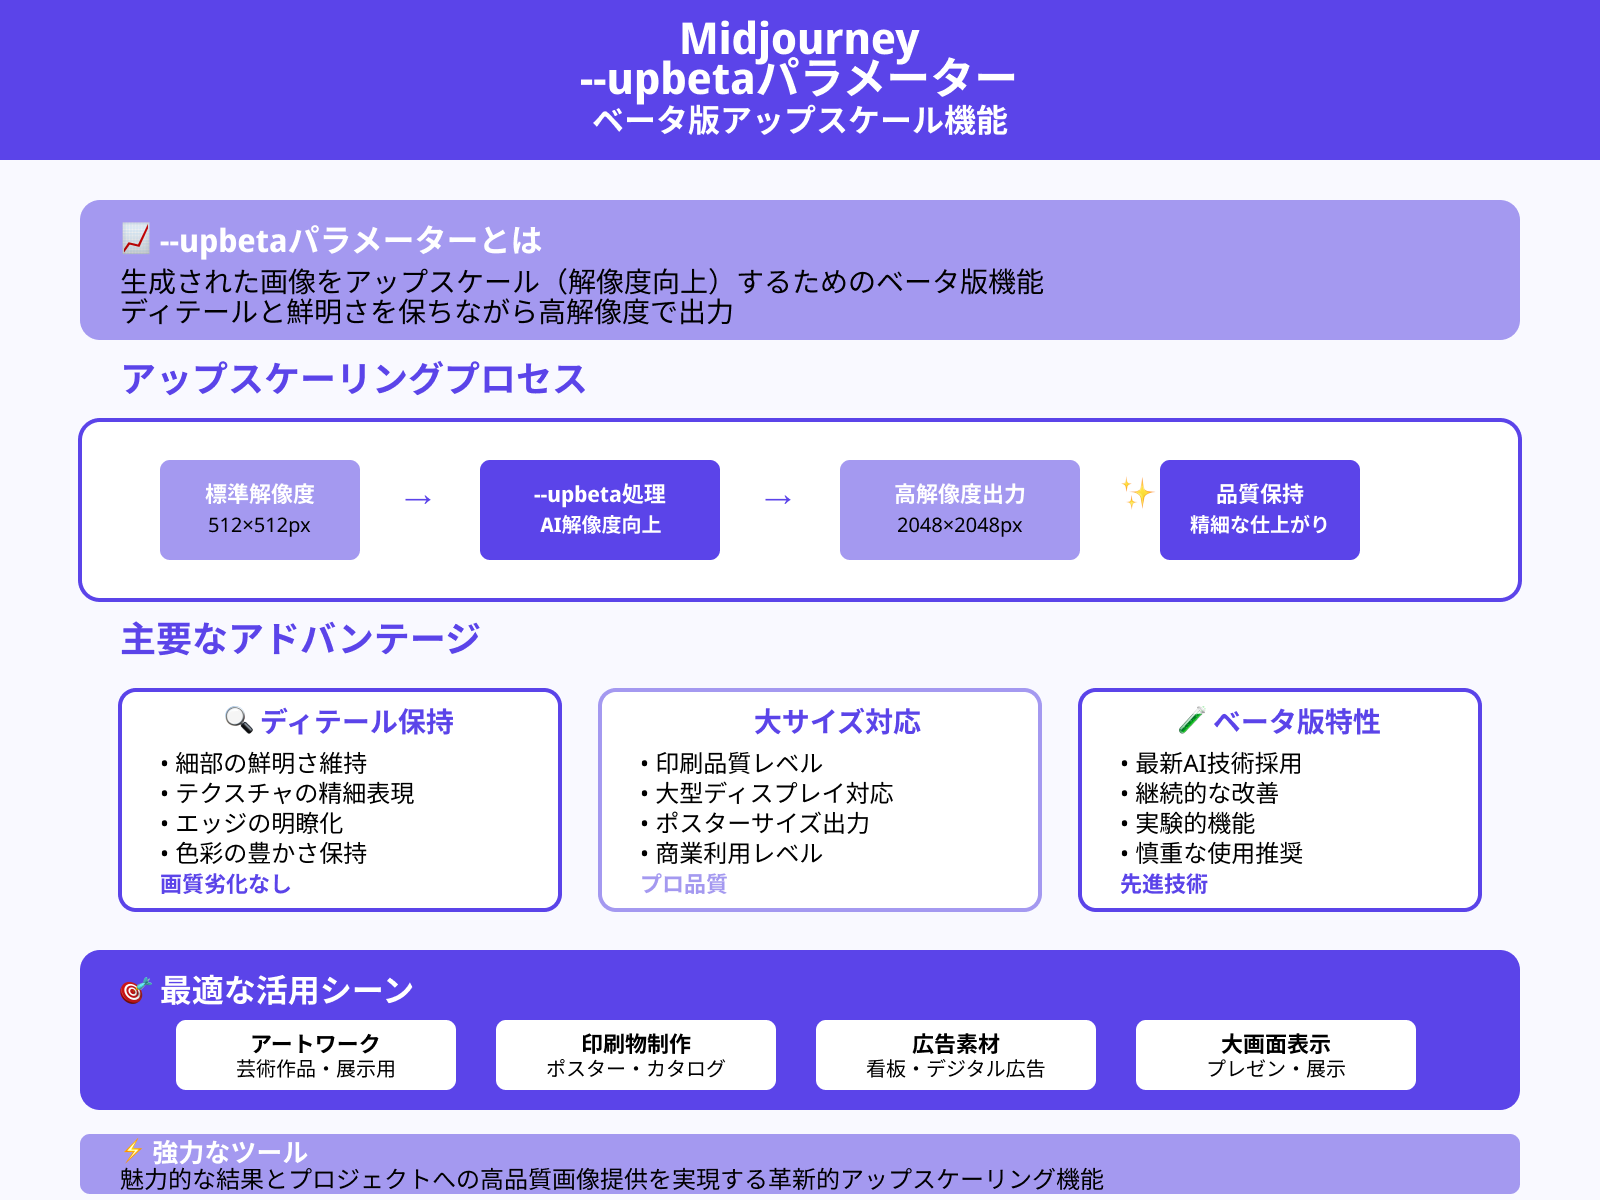Click the 大サイズ対応 card title

point(837,722)
